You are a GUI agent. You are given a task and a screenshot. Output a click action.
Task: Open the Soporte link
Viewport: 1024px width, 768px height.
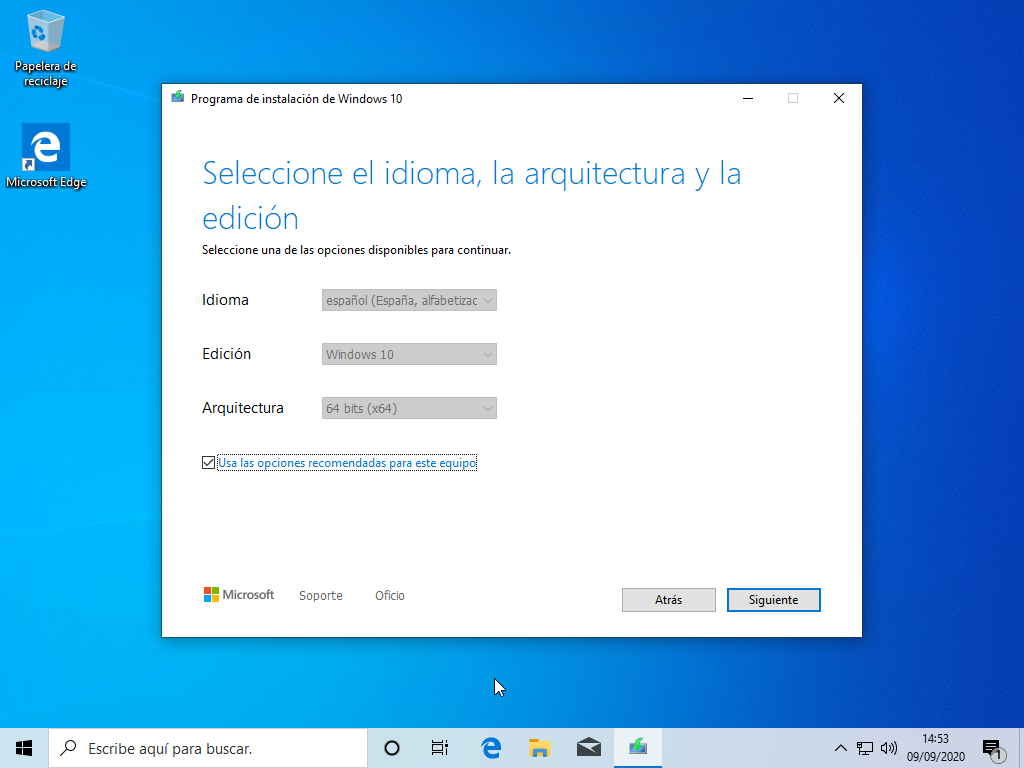[320, 595]
